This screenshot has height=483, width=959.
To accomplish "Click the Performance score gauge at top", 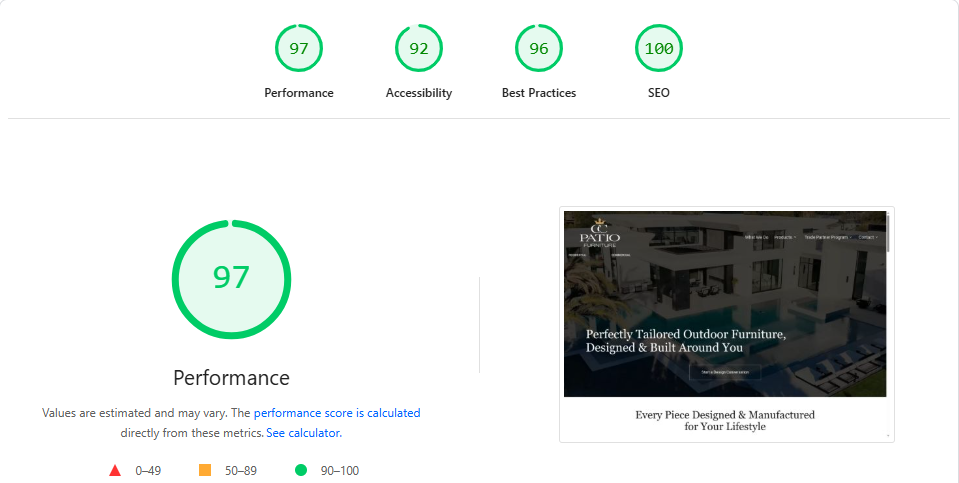I will tap(299, 48).
